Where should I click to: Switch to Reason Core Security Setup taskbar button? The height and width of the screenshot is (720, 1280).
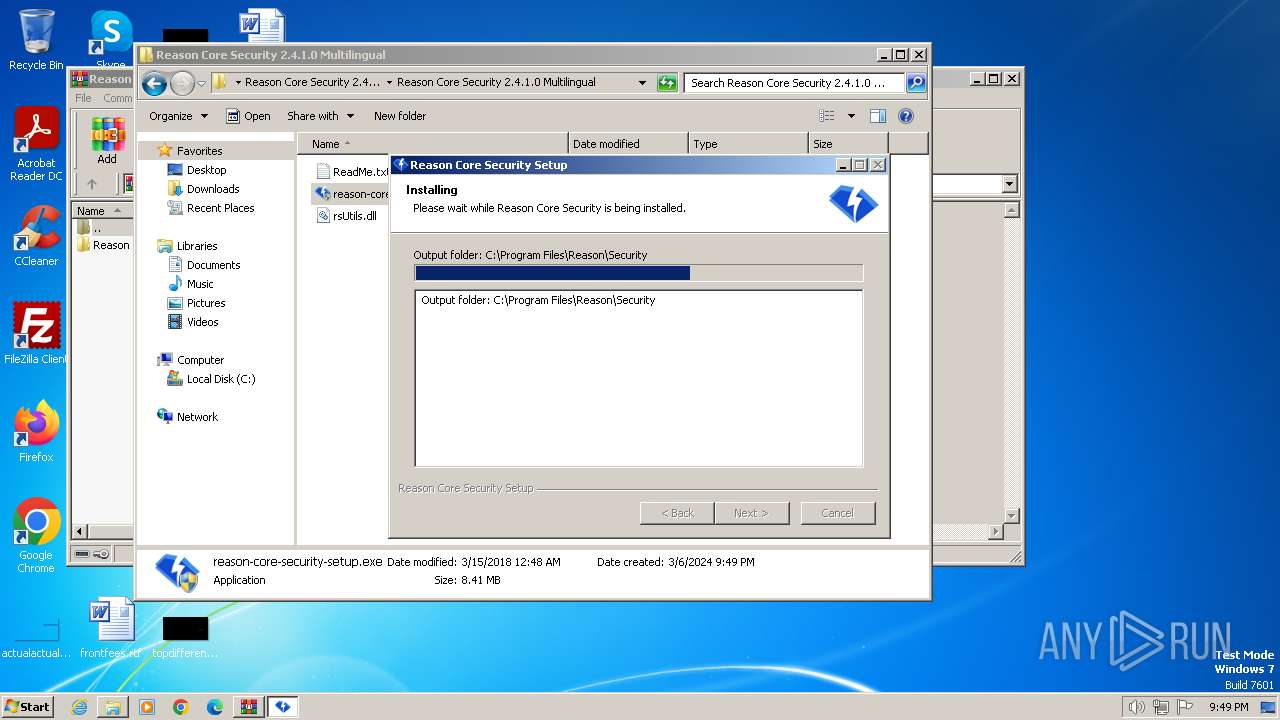283,707
